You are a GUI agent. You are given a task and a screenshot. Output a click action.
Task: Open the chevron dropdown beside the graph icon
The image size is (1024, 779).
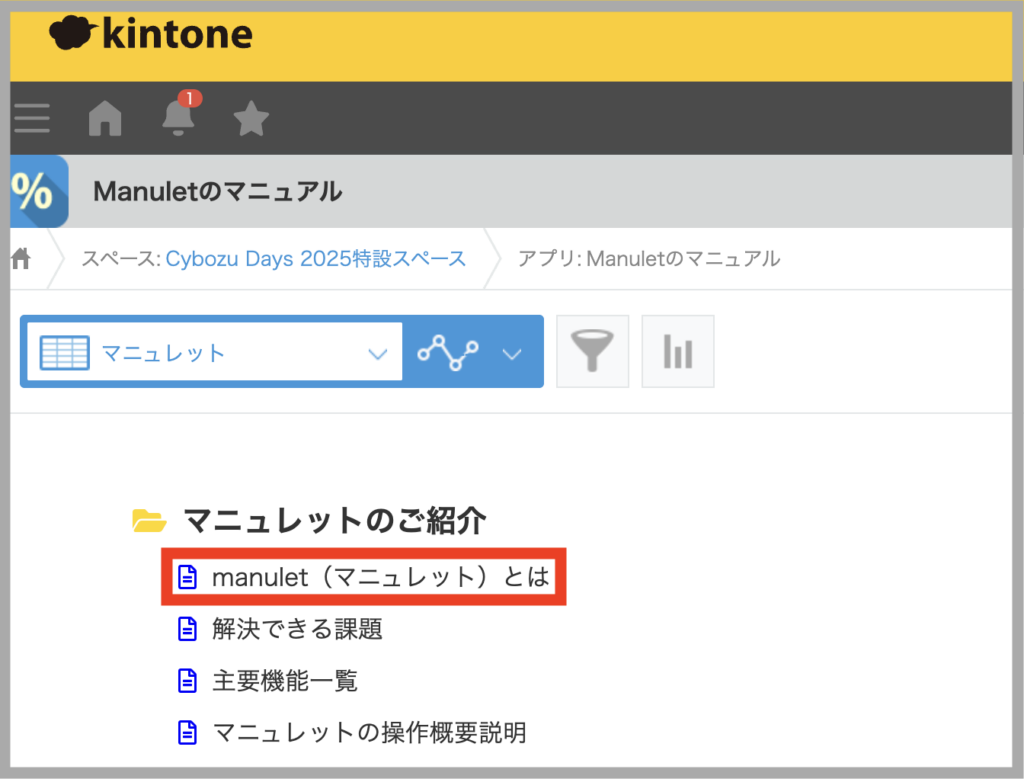click(x=512, y=353)
